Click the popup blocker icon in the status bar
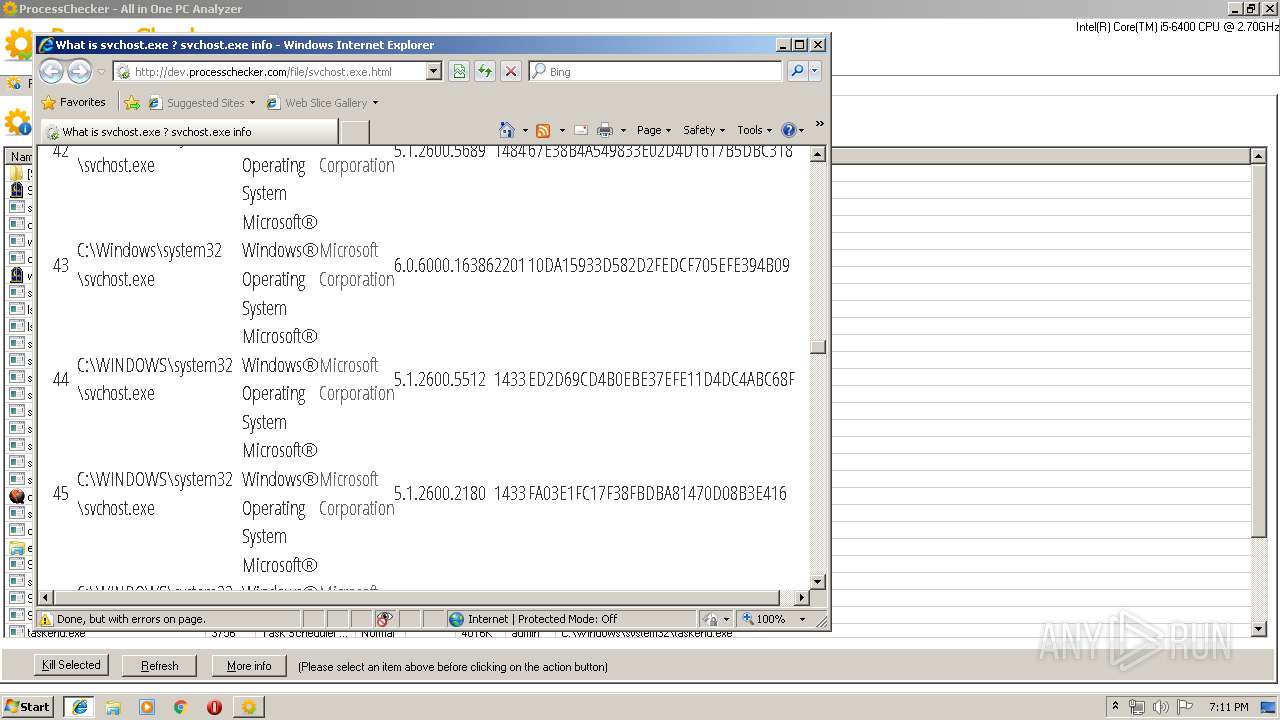 384,619
